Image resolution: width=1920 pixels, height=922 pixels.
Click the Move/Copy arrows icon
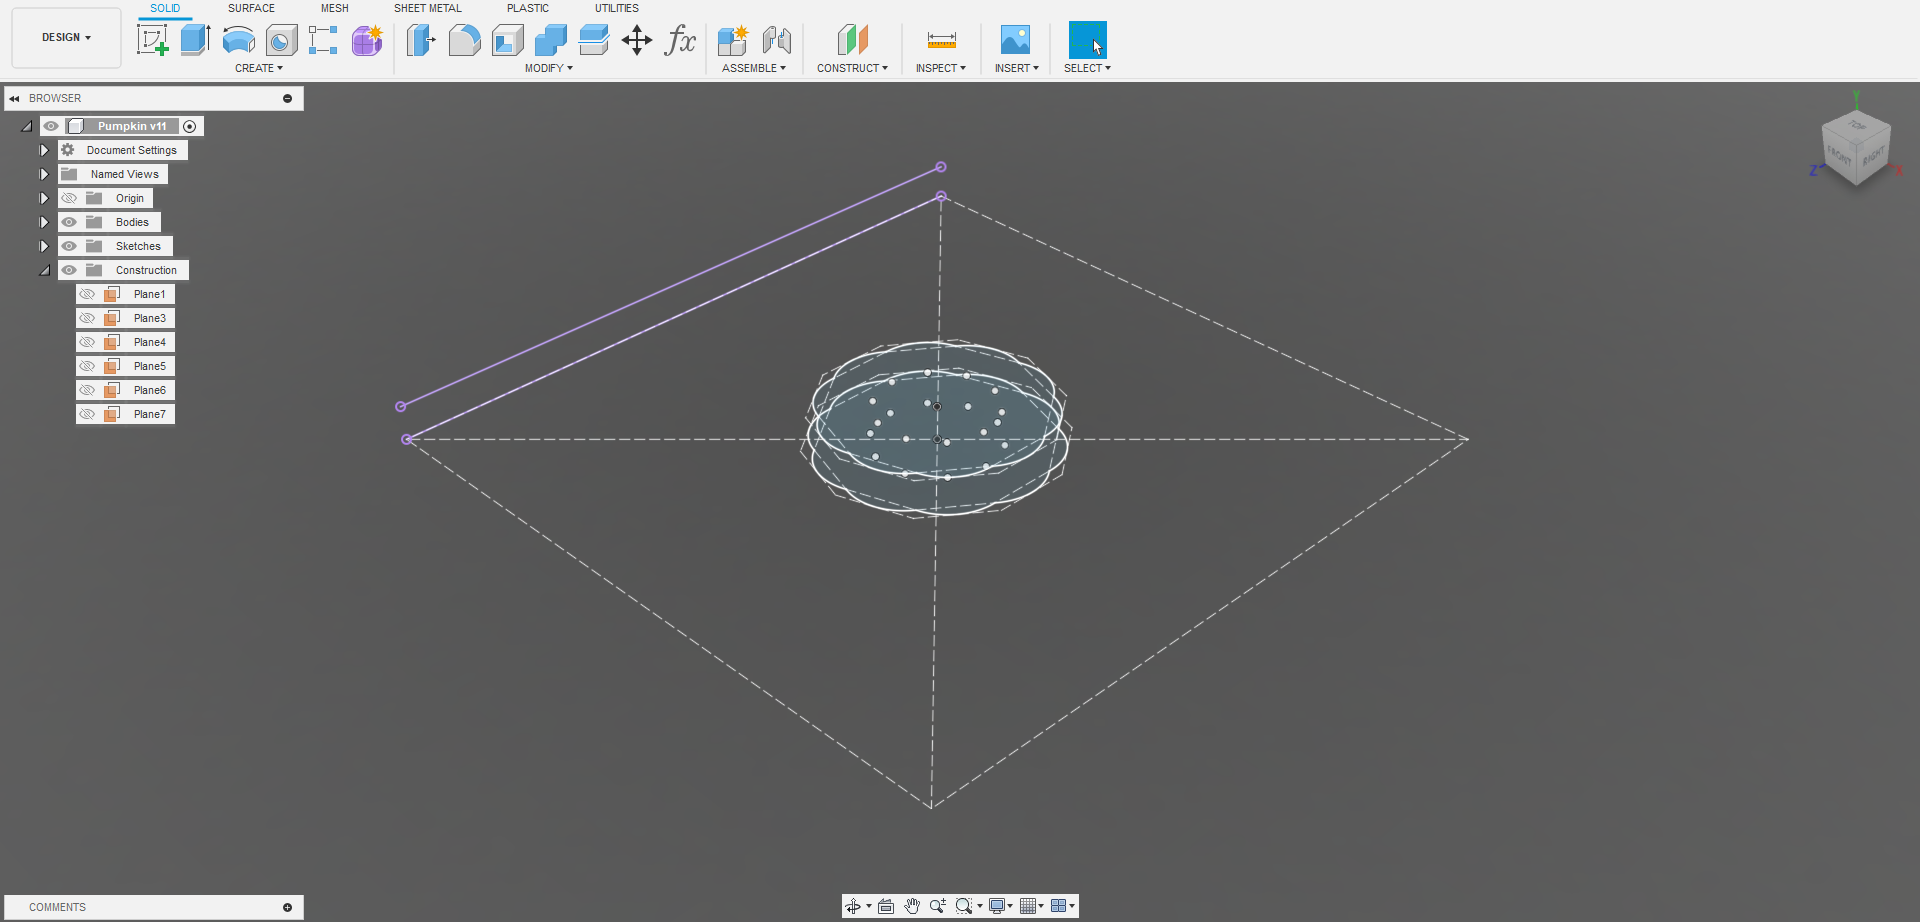coord(637,40)
